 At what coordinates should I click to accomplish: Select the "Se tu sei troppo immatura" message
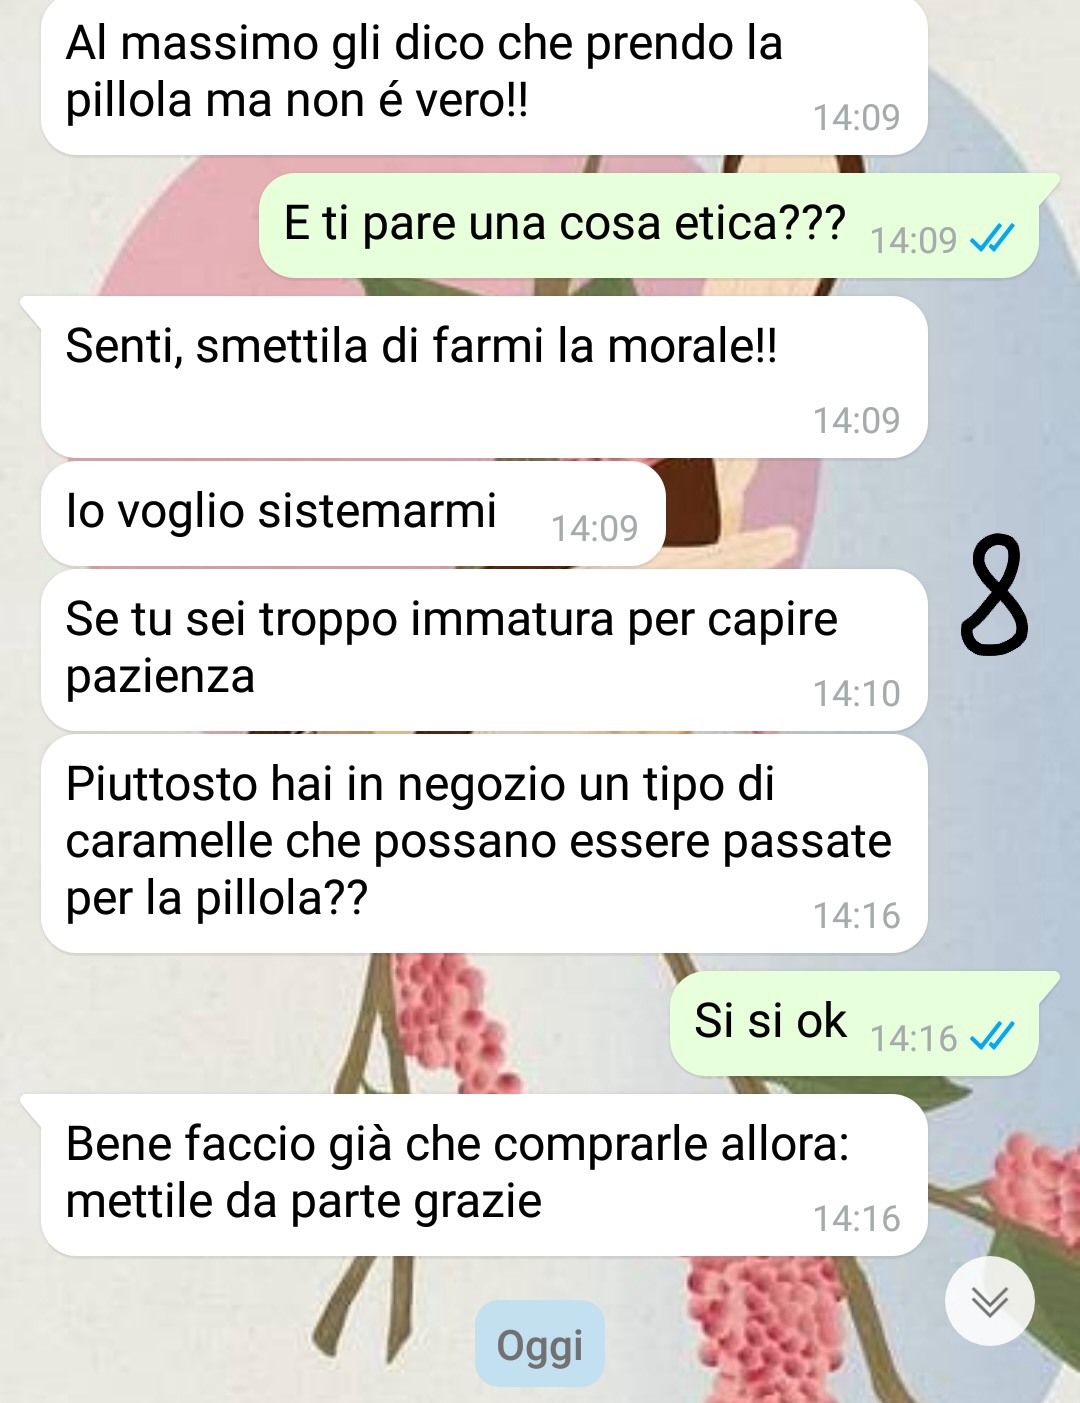[484, 650]
